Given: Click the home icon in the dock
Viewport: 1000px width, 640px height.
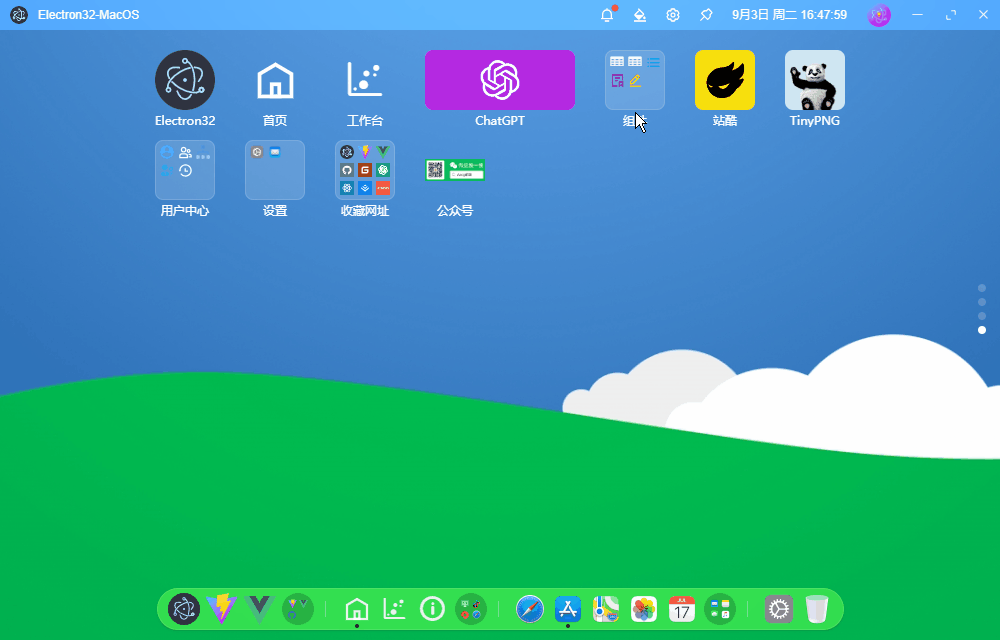Looking at the screenshot, I should pos(357,609).
